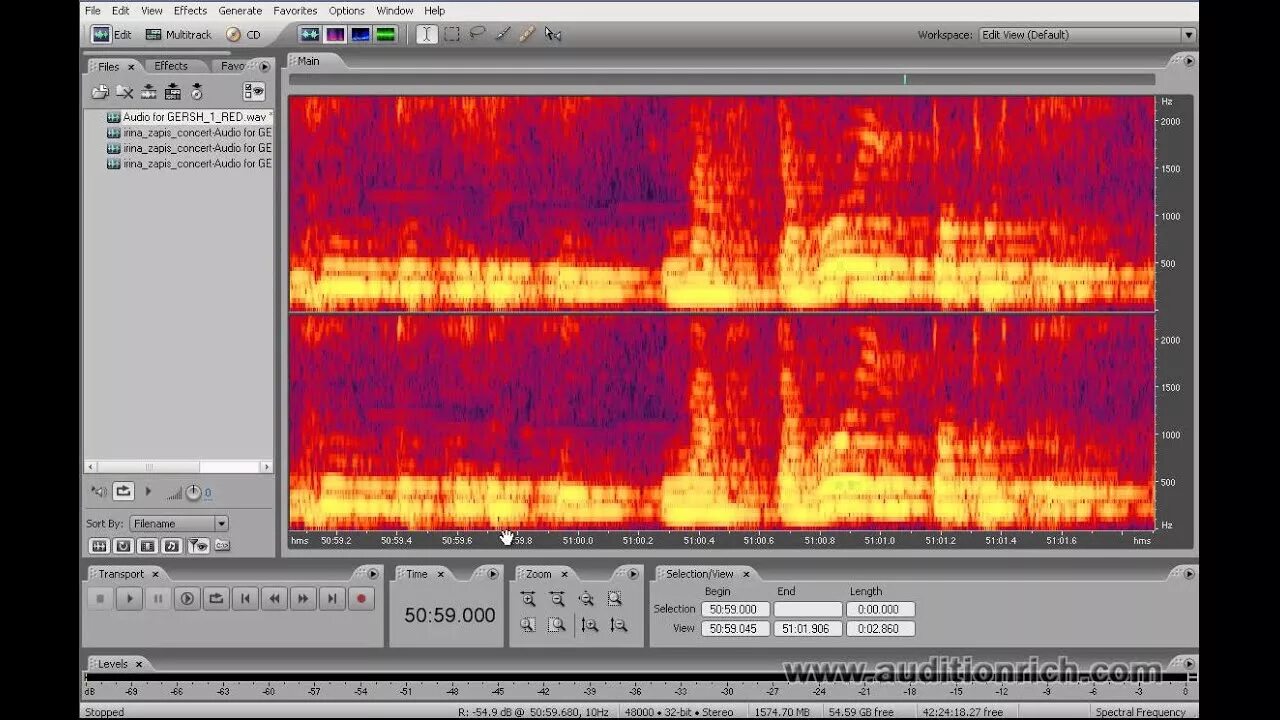Switch to Edit view button
1280x720 pixels.
(x=111, y=34)
